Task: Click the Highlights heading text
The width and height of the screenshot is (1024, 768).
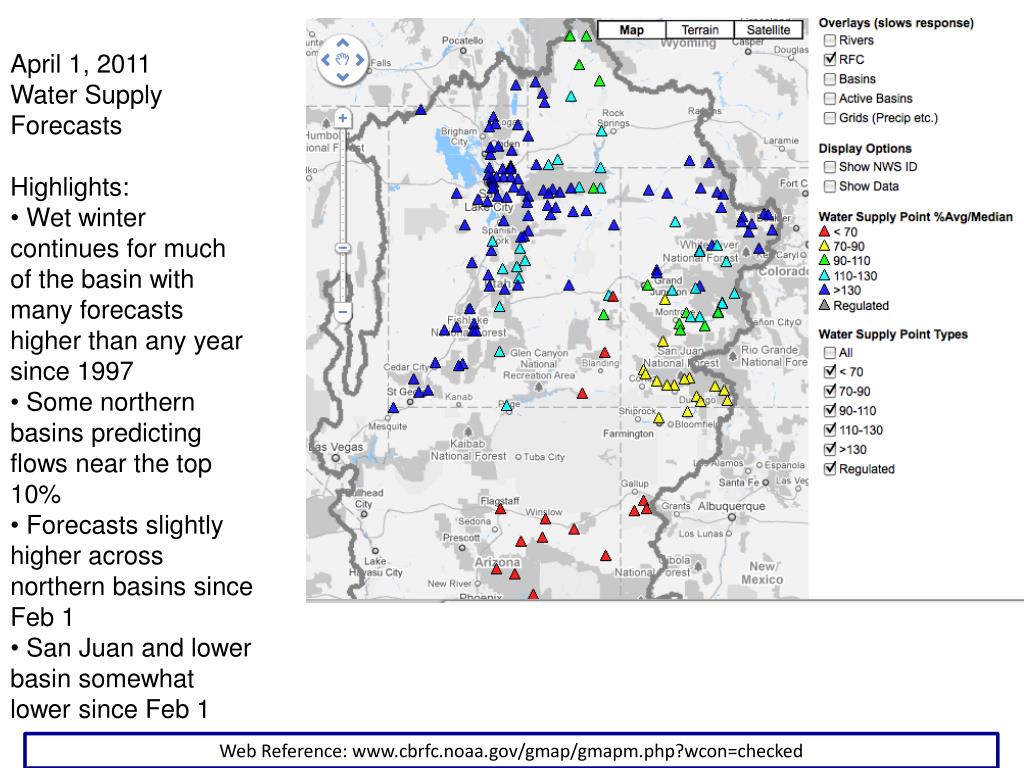Action: (x=70, y=187)
